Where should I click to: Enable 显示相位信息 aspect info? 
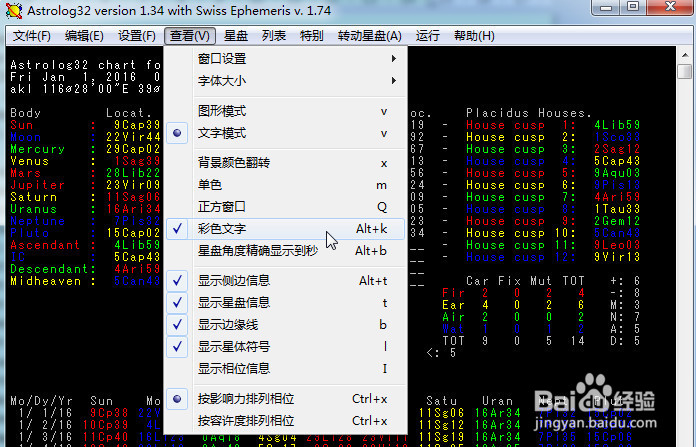(286, 368)
